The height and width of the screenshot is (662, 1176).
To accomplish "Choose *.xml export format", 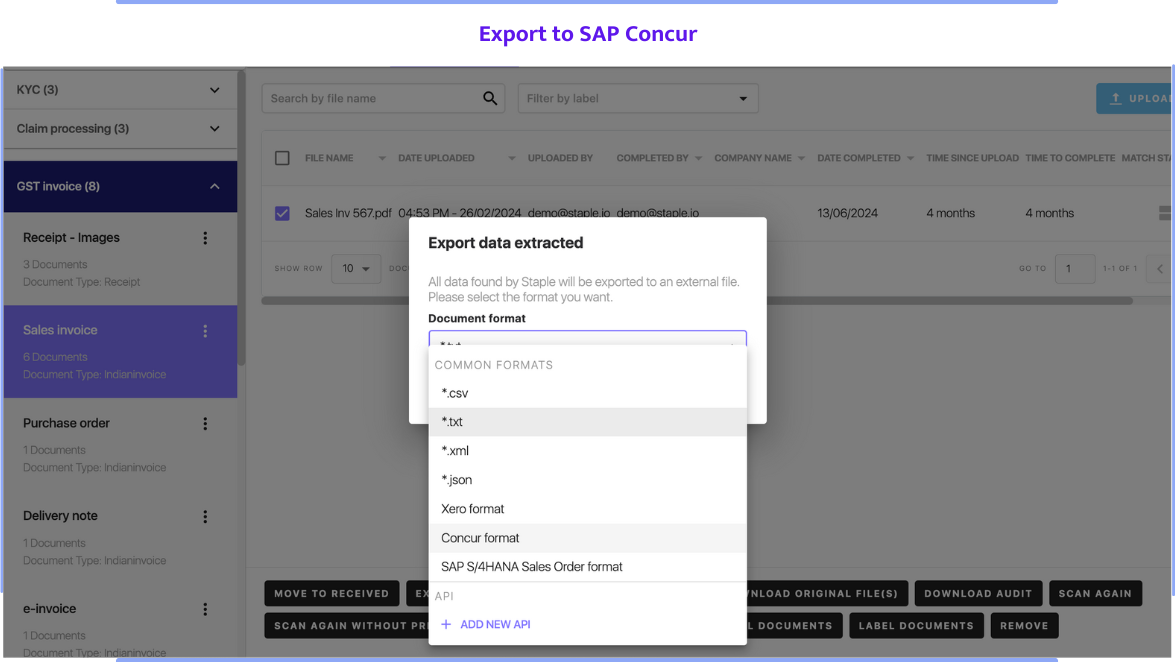I will click(587, 451).
